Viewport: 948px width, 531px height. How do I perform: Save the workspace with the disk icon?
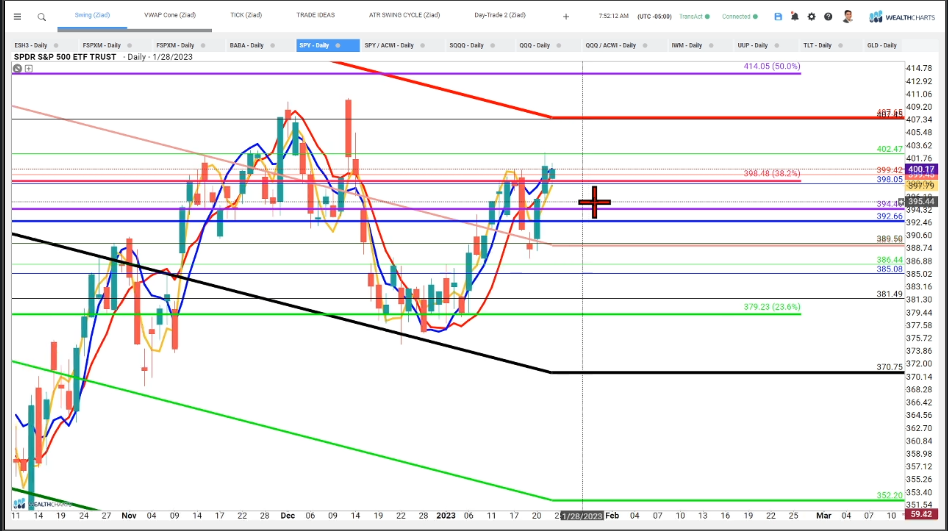pyautogui.click(x=778, y=17)
